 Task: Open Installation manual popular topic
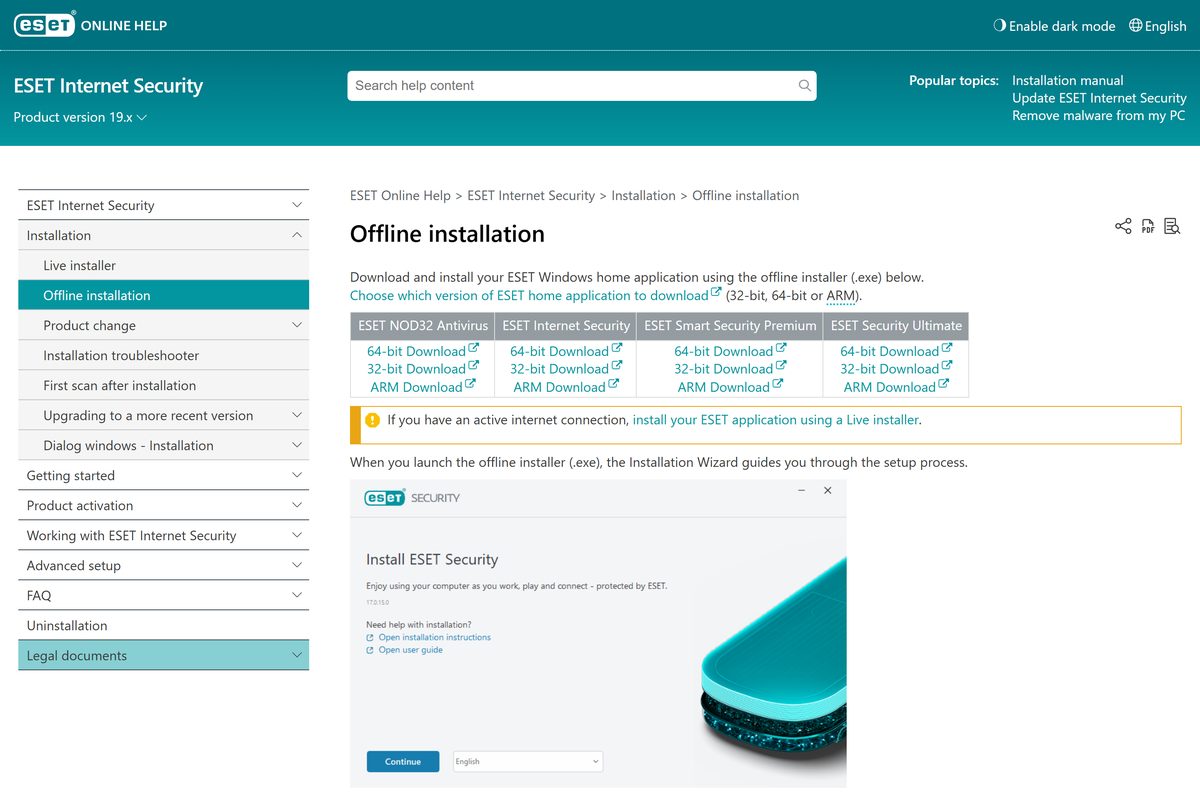click(x=1067, y=80)
